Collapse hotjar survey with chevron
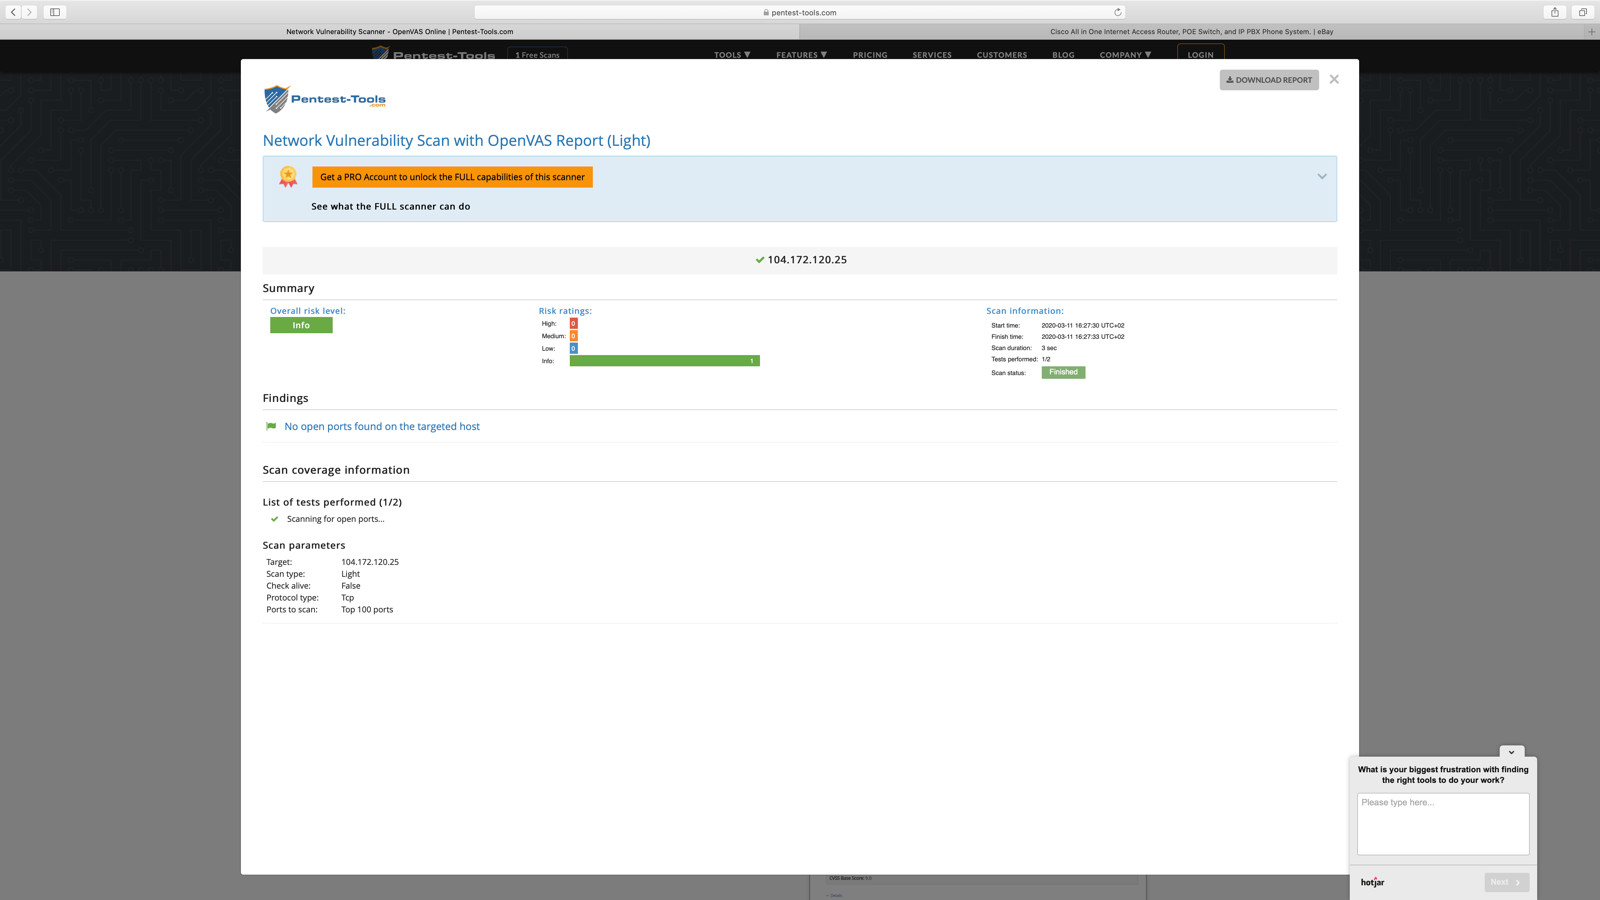Viewport: 1600px width, 900px height. pyautogui.click(x=1511, y=752)
